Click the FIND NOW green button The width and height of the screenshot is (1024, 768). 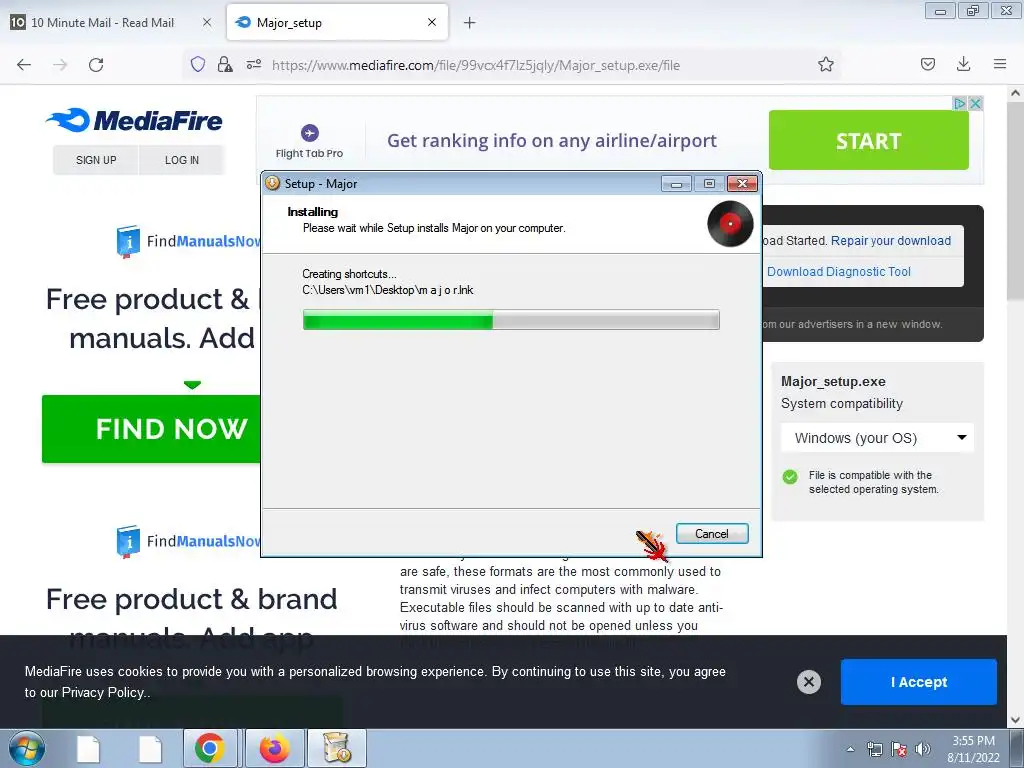click(x=152, y=429)
